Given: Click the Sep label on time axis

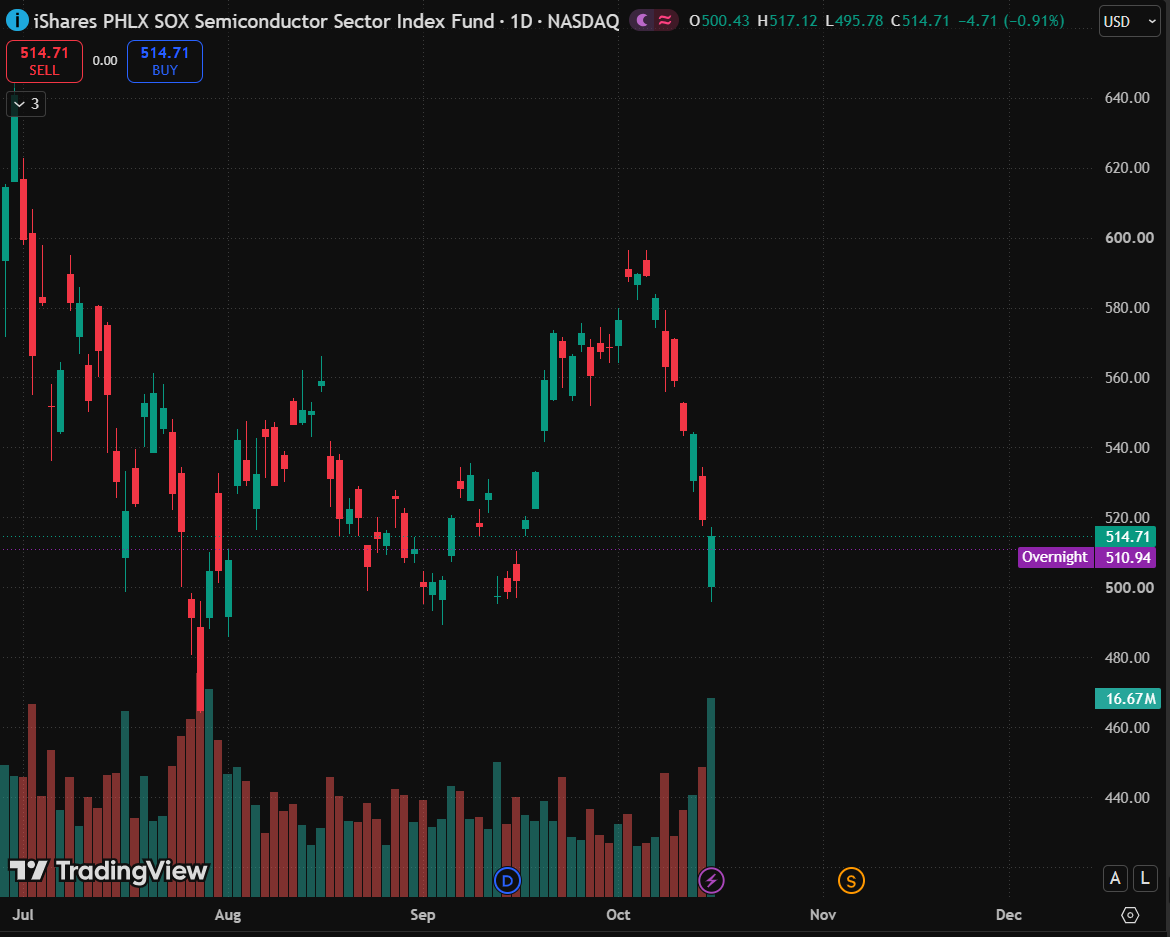Looking at the screenshot, I should [x=422, y=915].
